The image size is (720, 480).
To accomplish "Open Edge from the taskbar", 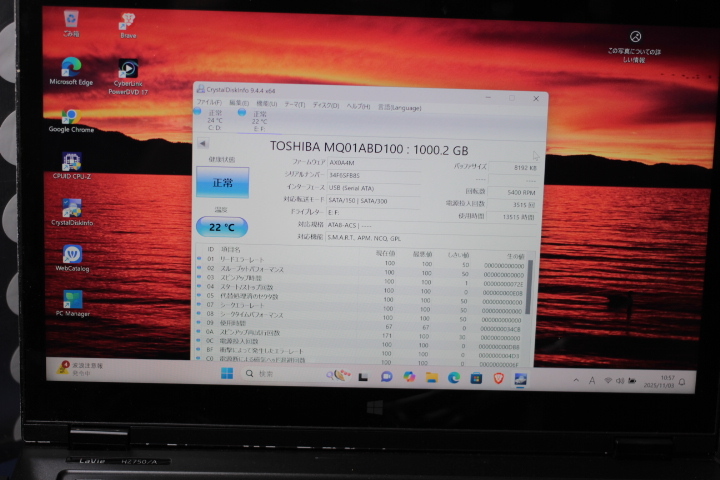I will pos(454,378).
